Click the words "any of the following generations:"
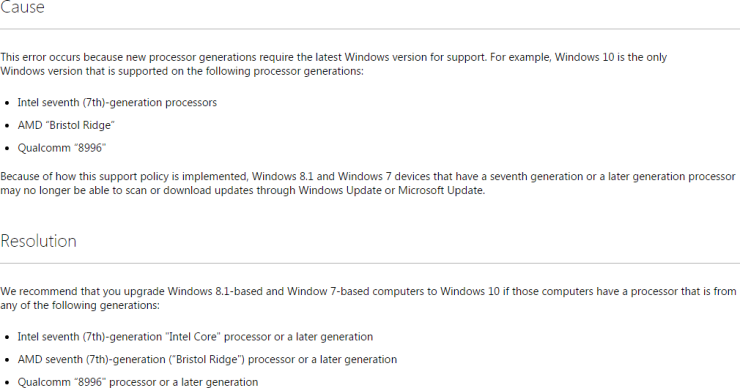Viewport: 740px width, 388px height. tap(80, 305)
